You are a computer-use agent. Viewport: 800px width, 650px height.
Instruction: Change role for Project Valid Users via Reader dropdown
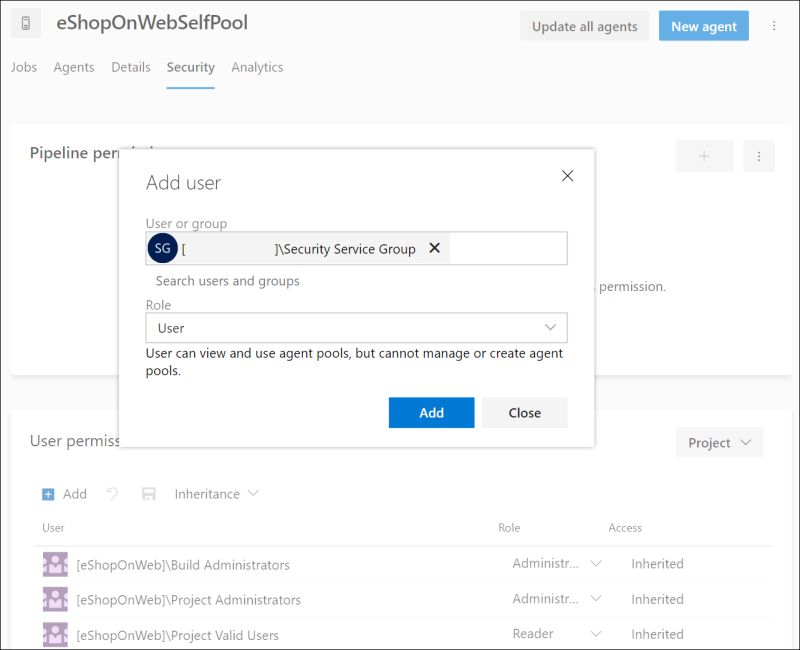point(554,634)
